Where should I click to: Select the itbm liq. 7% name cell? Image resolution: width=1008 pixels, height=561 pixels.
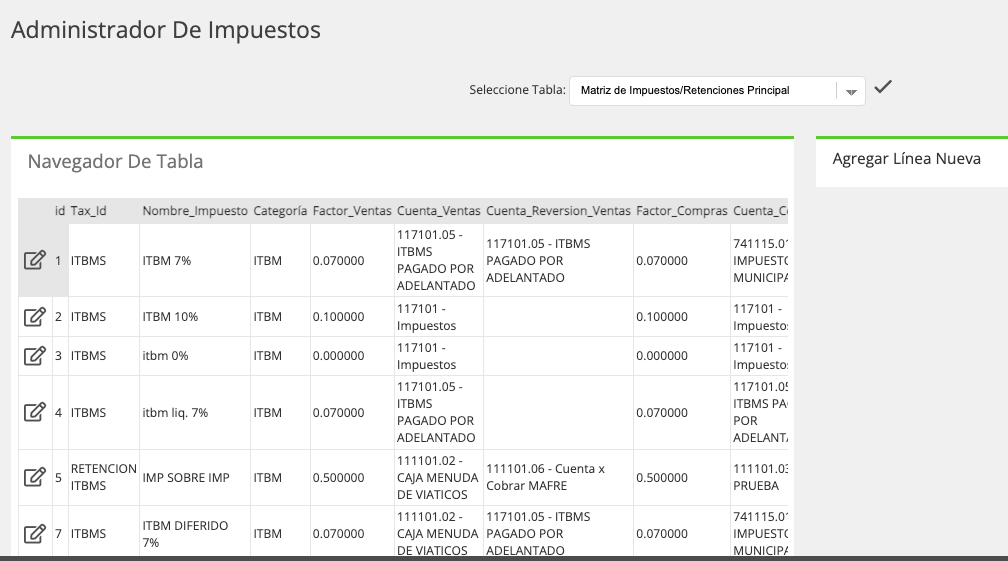click(194, 413)
